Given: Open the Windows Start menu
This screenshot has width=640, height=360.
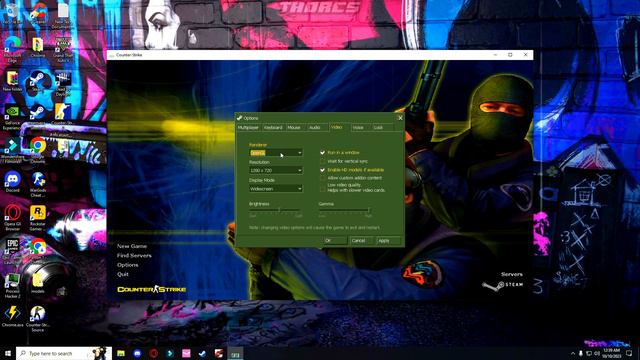Looking at the screenshot, I should point(8,353).
